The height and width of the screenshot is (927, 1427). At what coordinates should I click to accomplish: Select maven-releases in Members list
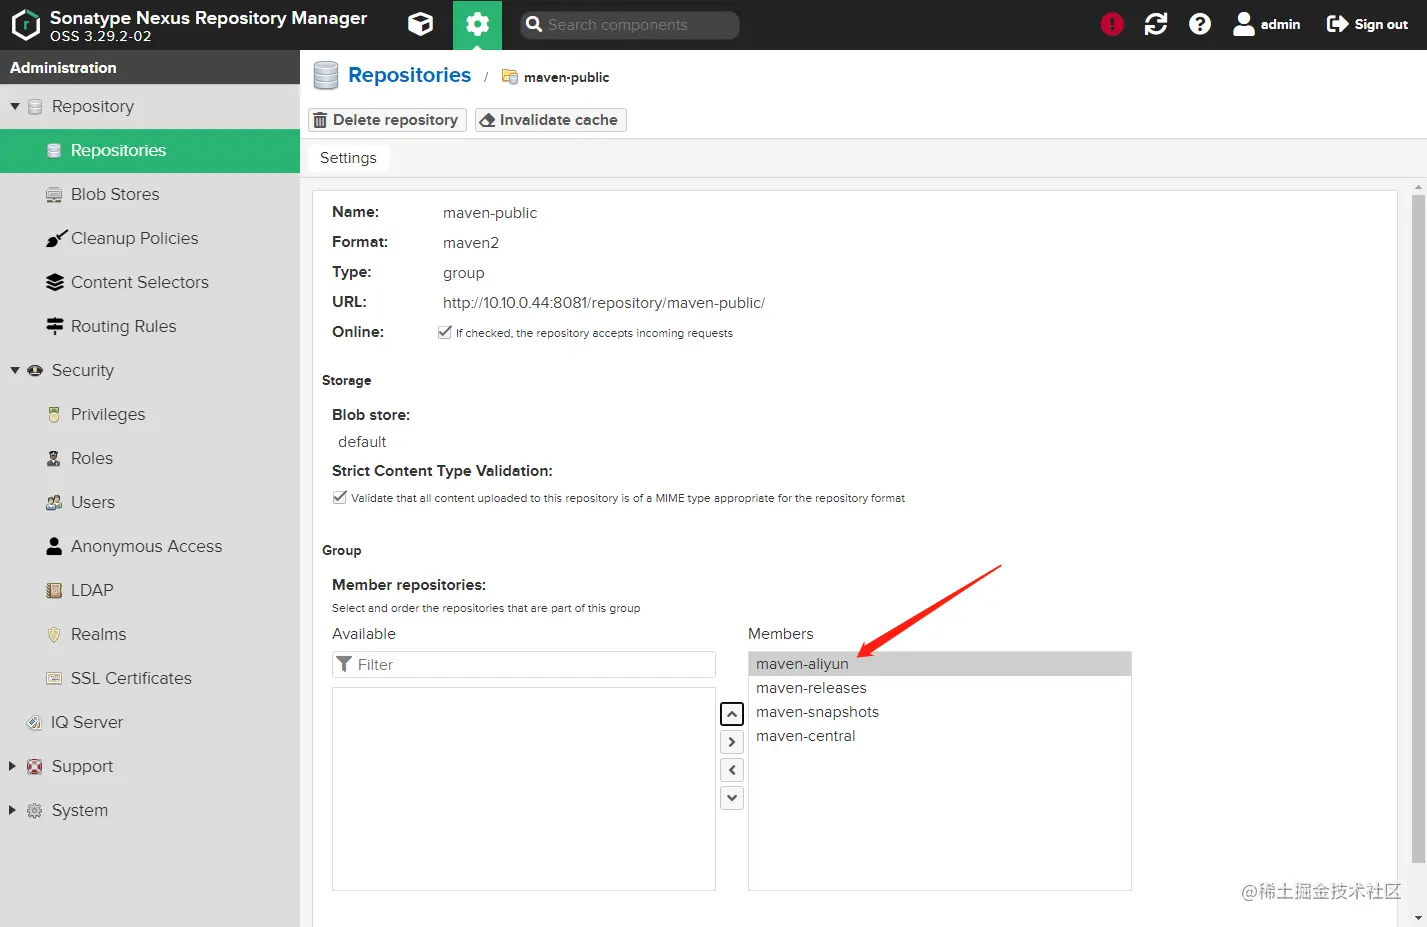(940, 688)
